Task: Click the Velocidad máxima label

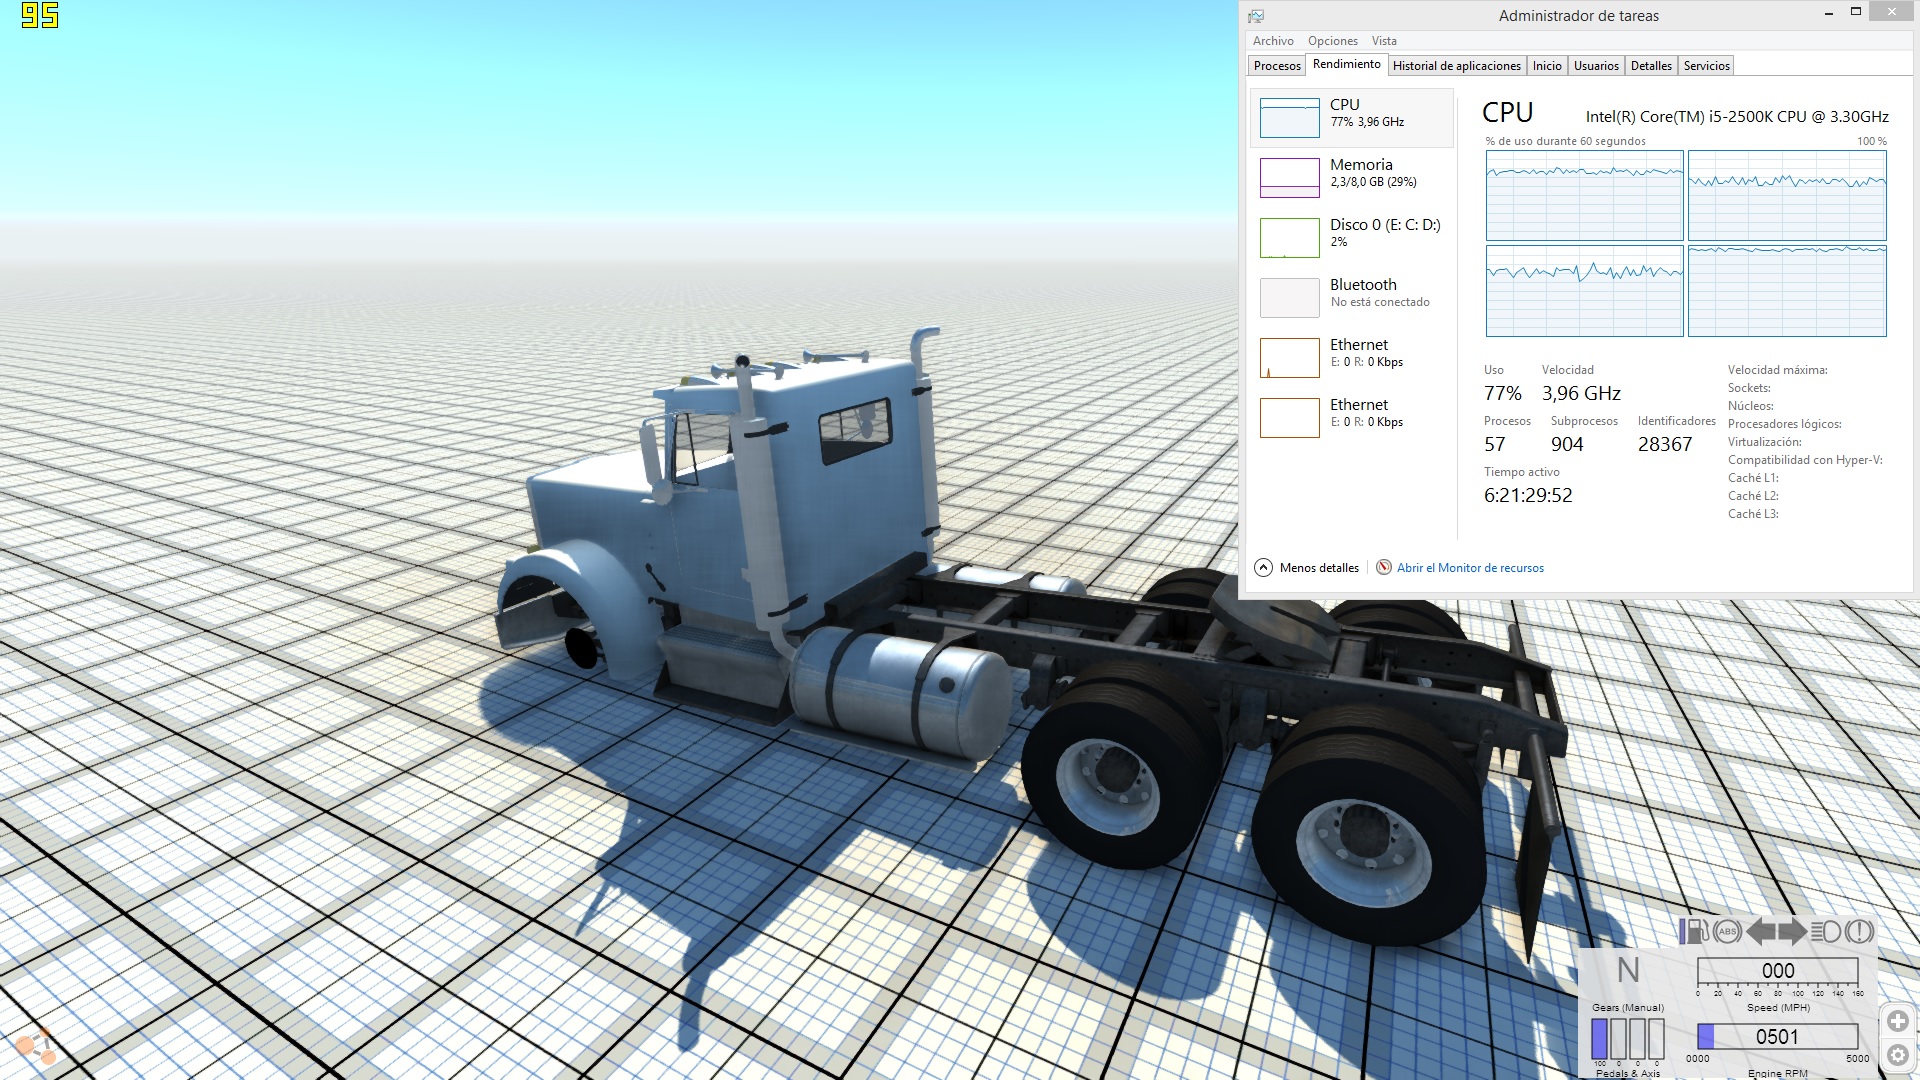Action: (x=1777, y=370)
